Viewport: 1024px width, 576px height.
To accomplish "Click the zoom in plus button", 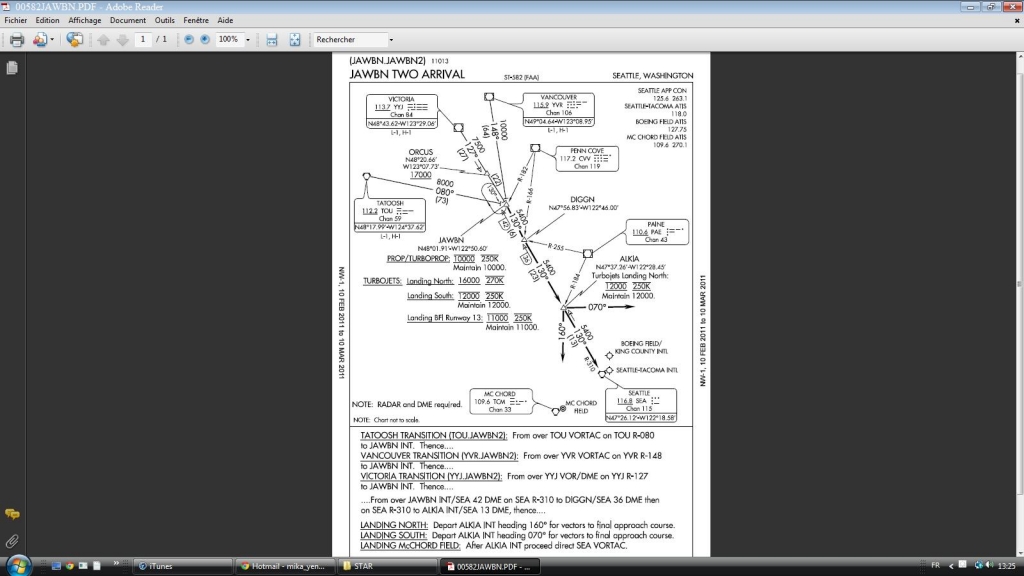I will (x=205, y=40).
